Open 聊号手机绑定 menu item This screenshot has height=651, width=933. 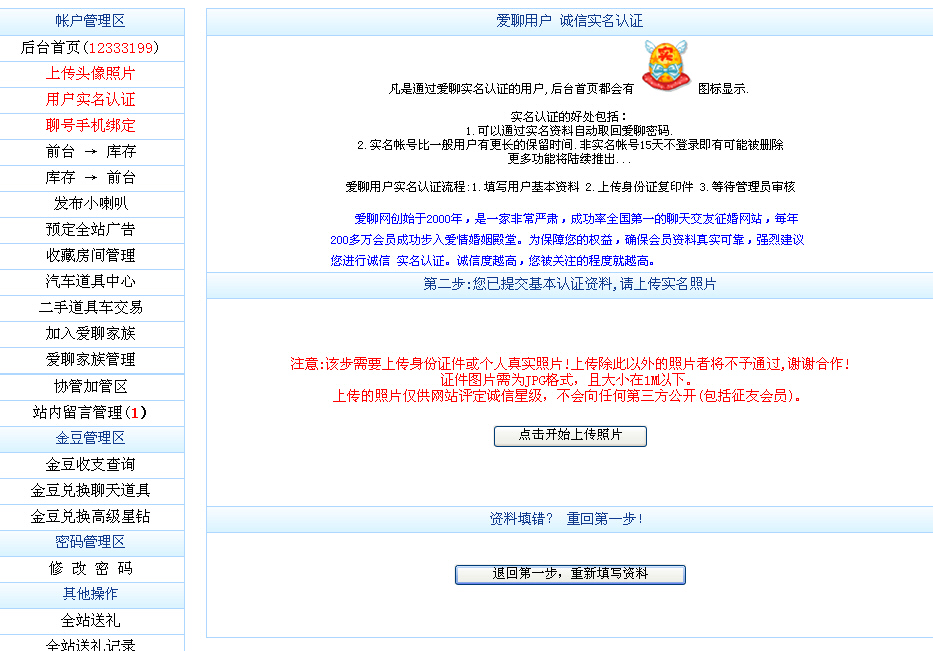click(x=90, y=126)
